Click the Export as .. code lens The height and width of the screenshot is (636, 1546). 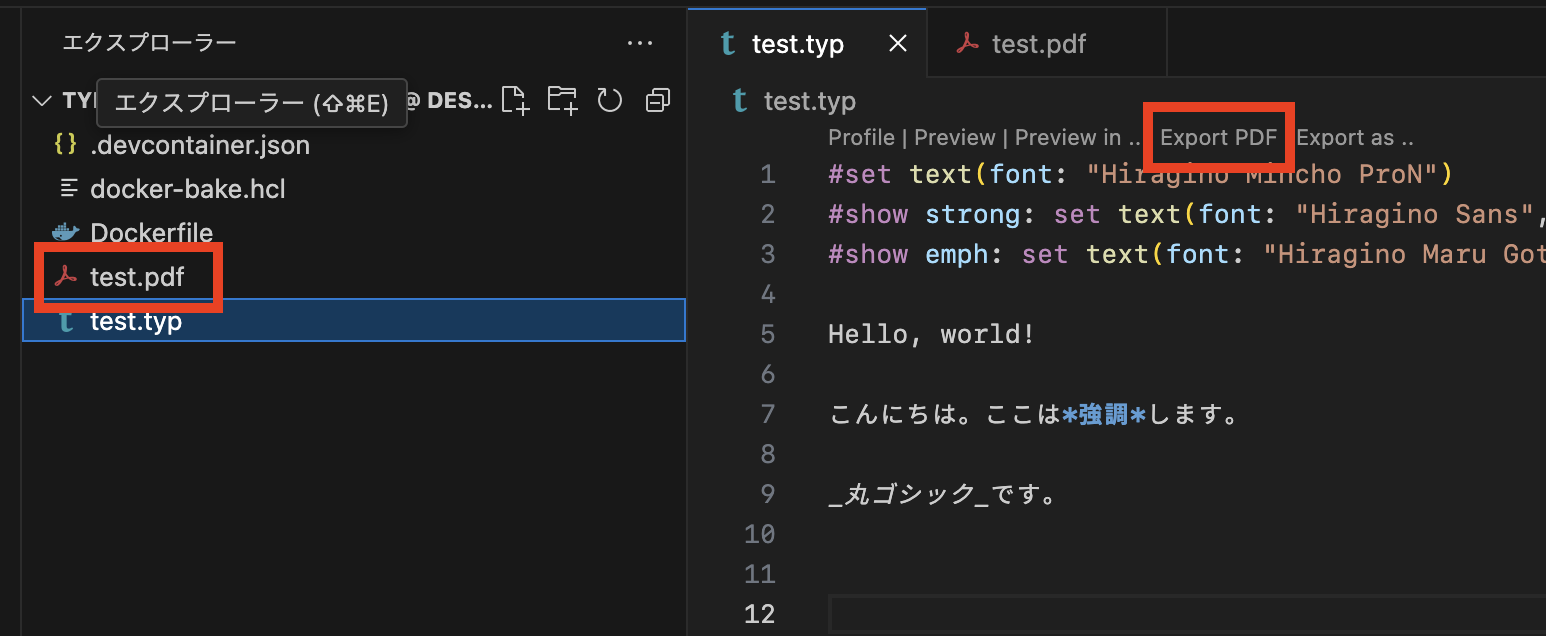pyautogui.click(x=1355, y=137)
